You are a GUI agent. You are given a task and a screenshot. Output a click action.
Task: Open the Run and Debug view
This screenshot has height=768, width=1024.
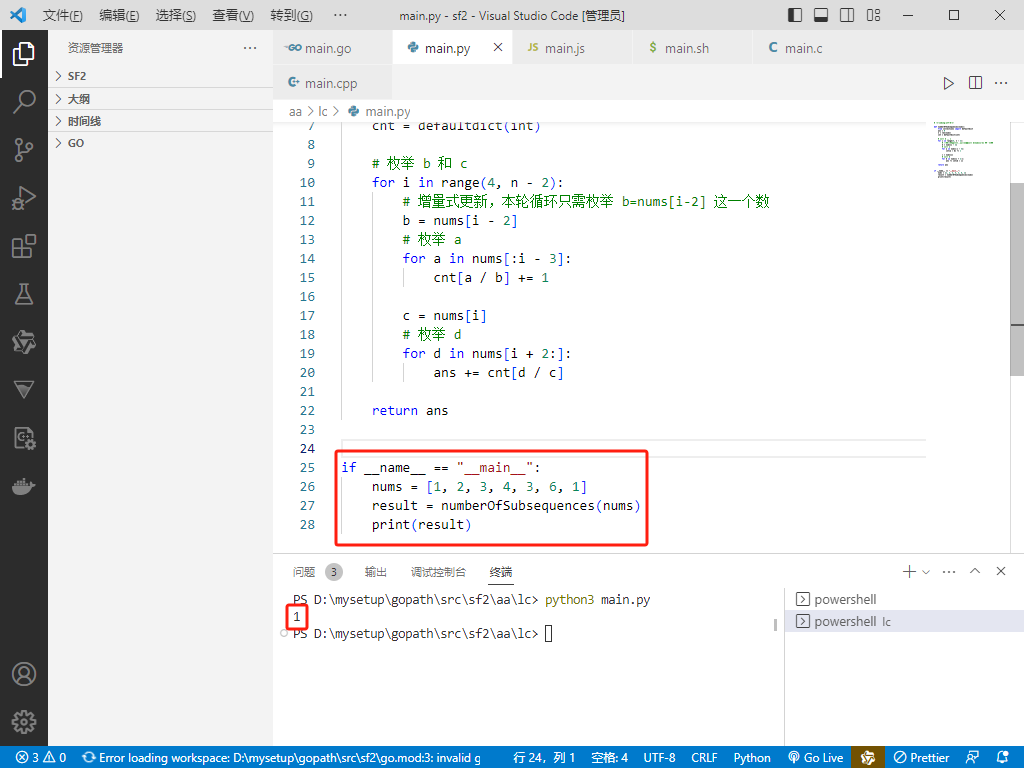click(x=24, y=198)
